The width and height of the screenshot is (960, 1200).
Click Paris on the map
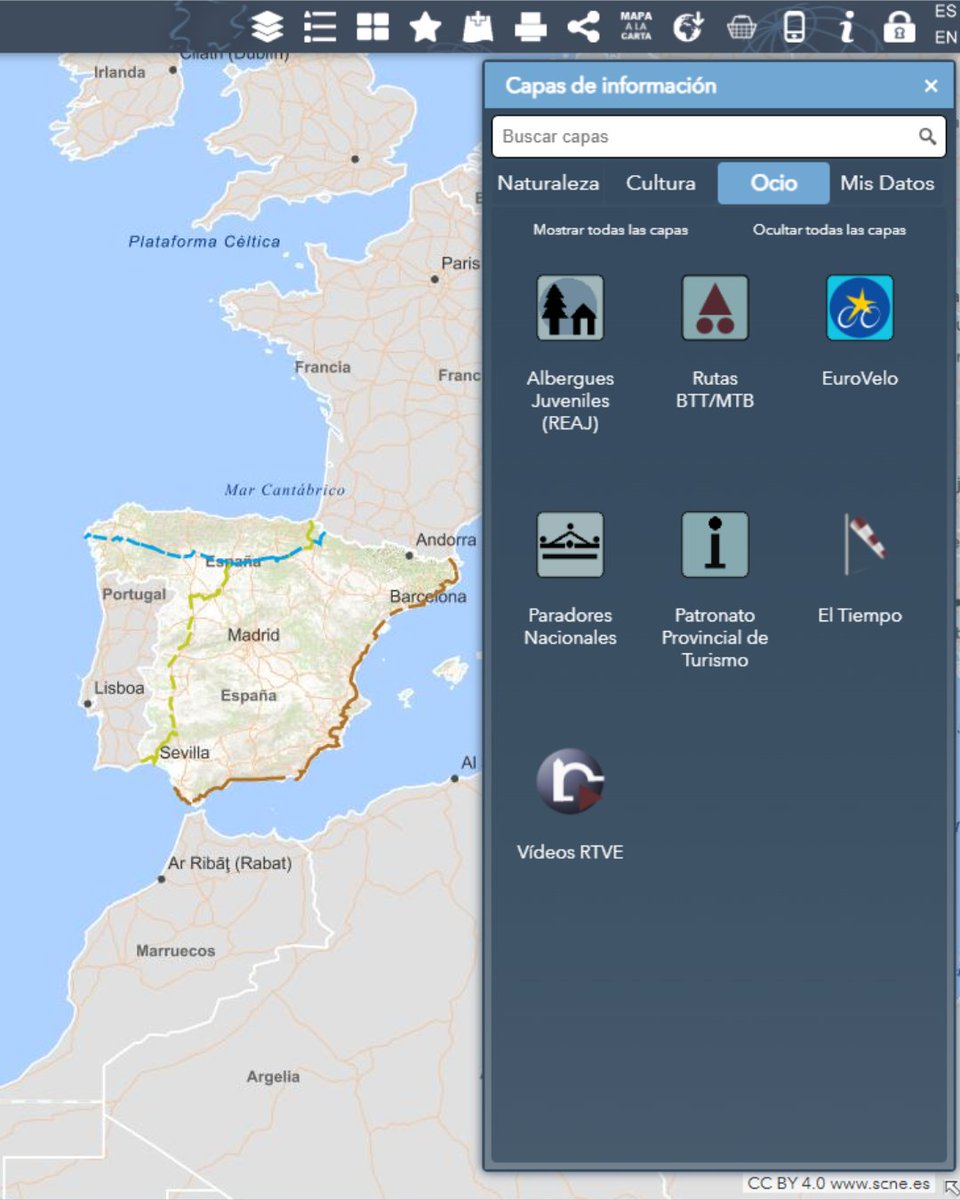(x=460, y=264)
